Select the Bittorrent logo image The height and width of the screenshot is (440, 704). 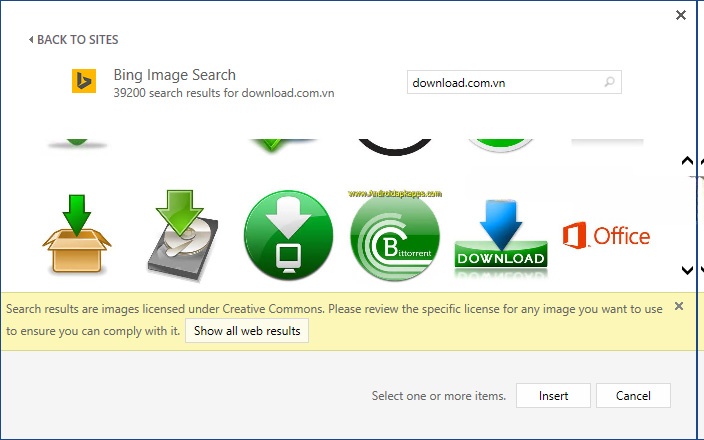pyautogui.click(x=395, y=235)
